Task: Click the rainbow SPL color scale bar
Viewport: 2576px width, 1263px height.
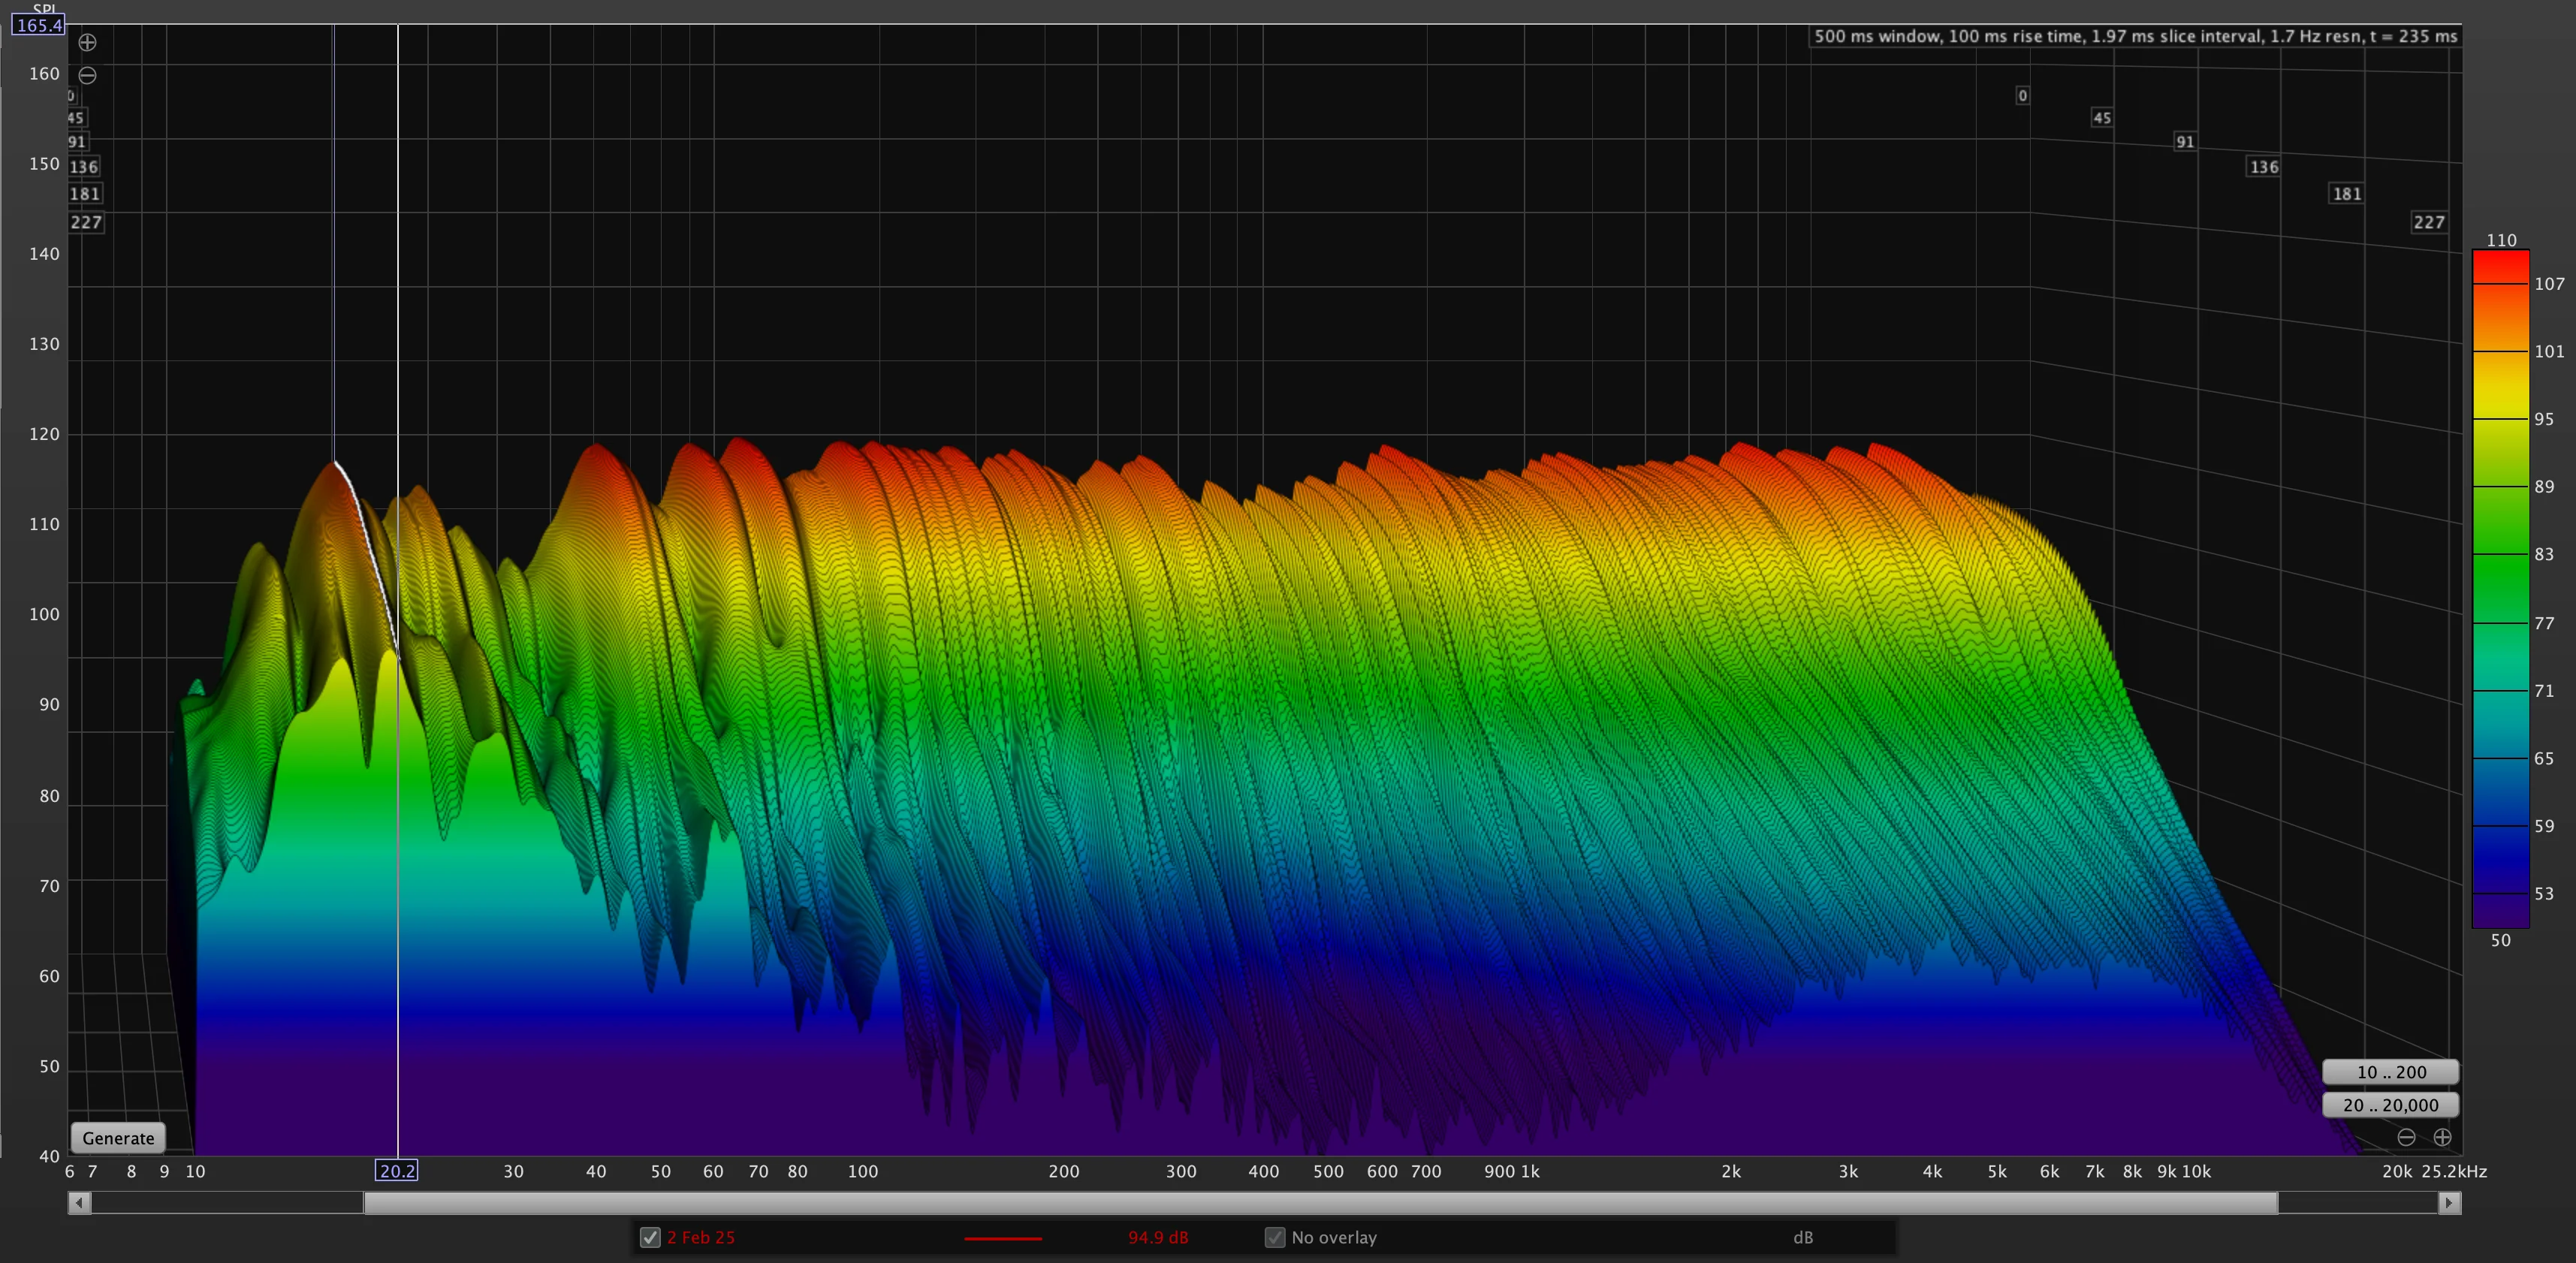Action: [2500, 589]
